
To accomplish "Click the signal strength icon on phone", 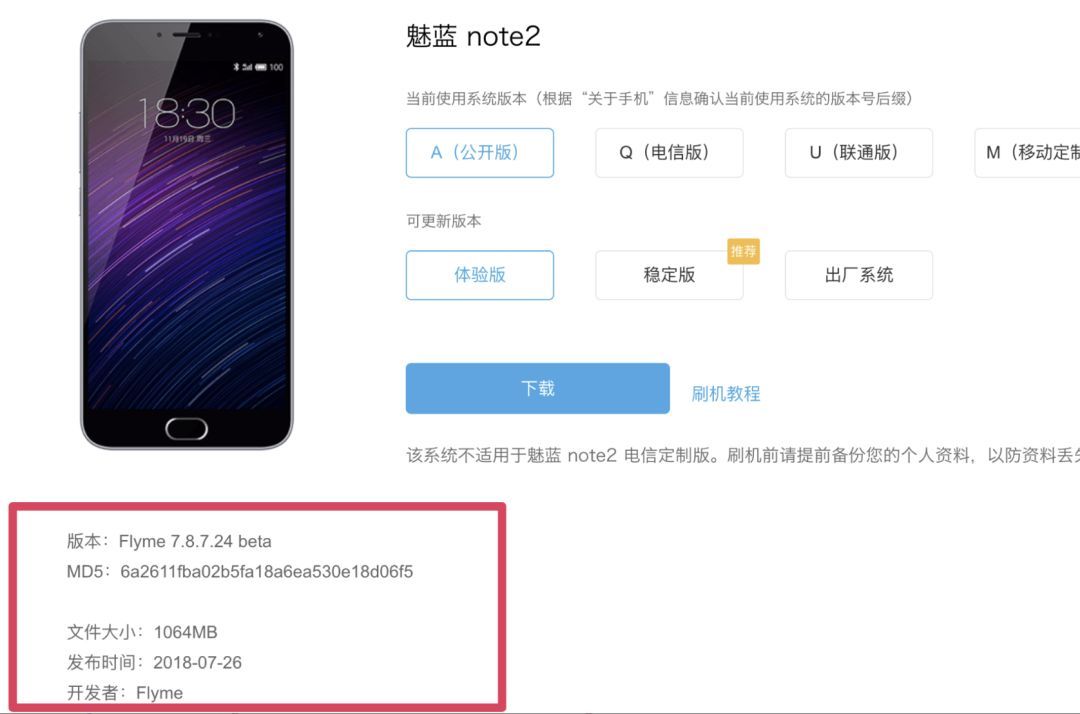I will click(247, 67).
